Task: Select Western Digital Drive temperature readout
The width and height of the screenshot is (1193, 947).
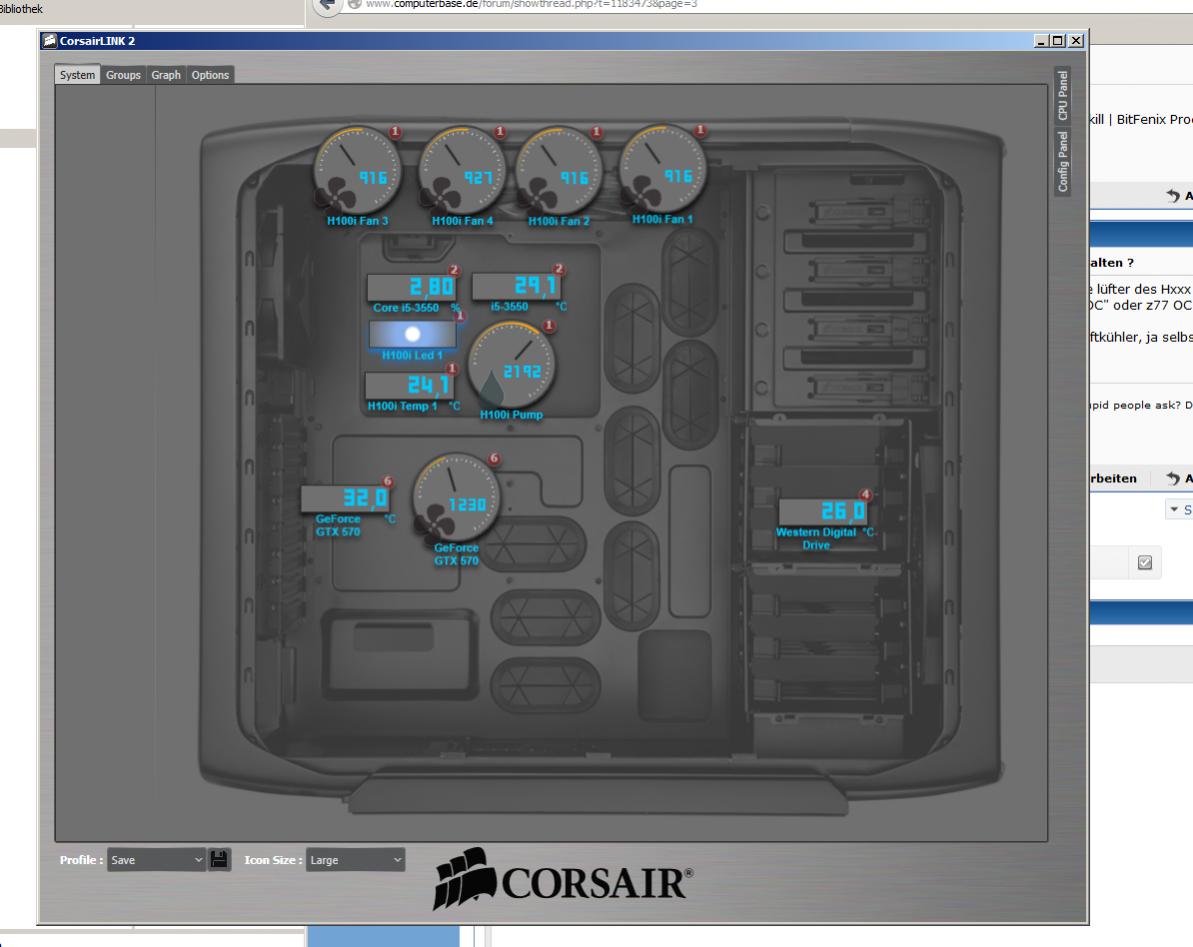Action: (822, 510)
